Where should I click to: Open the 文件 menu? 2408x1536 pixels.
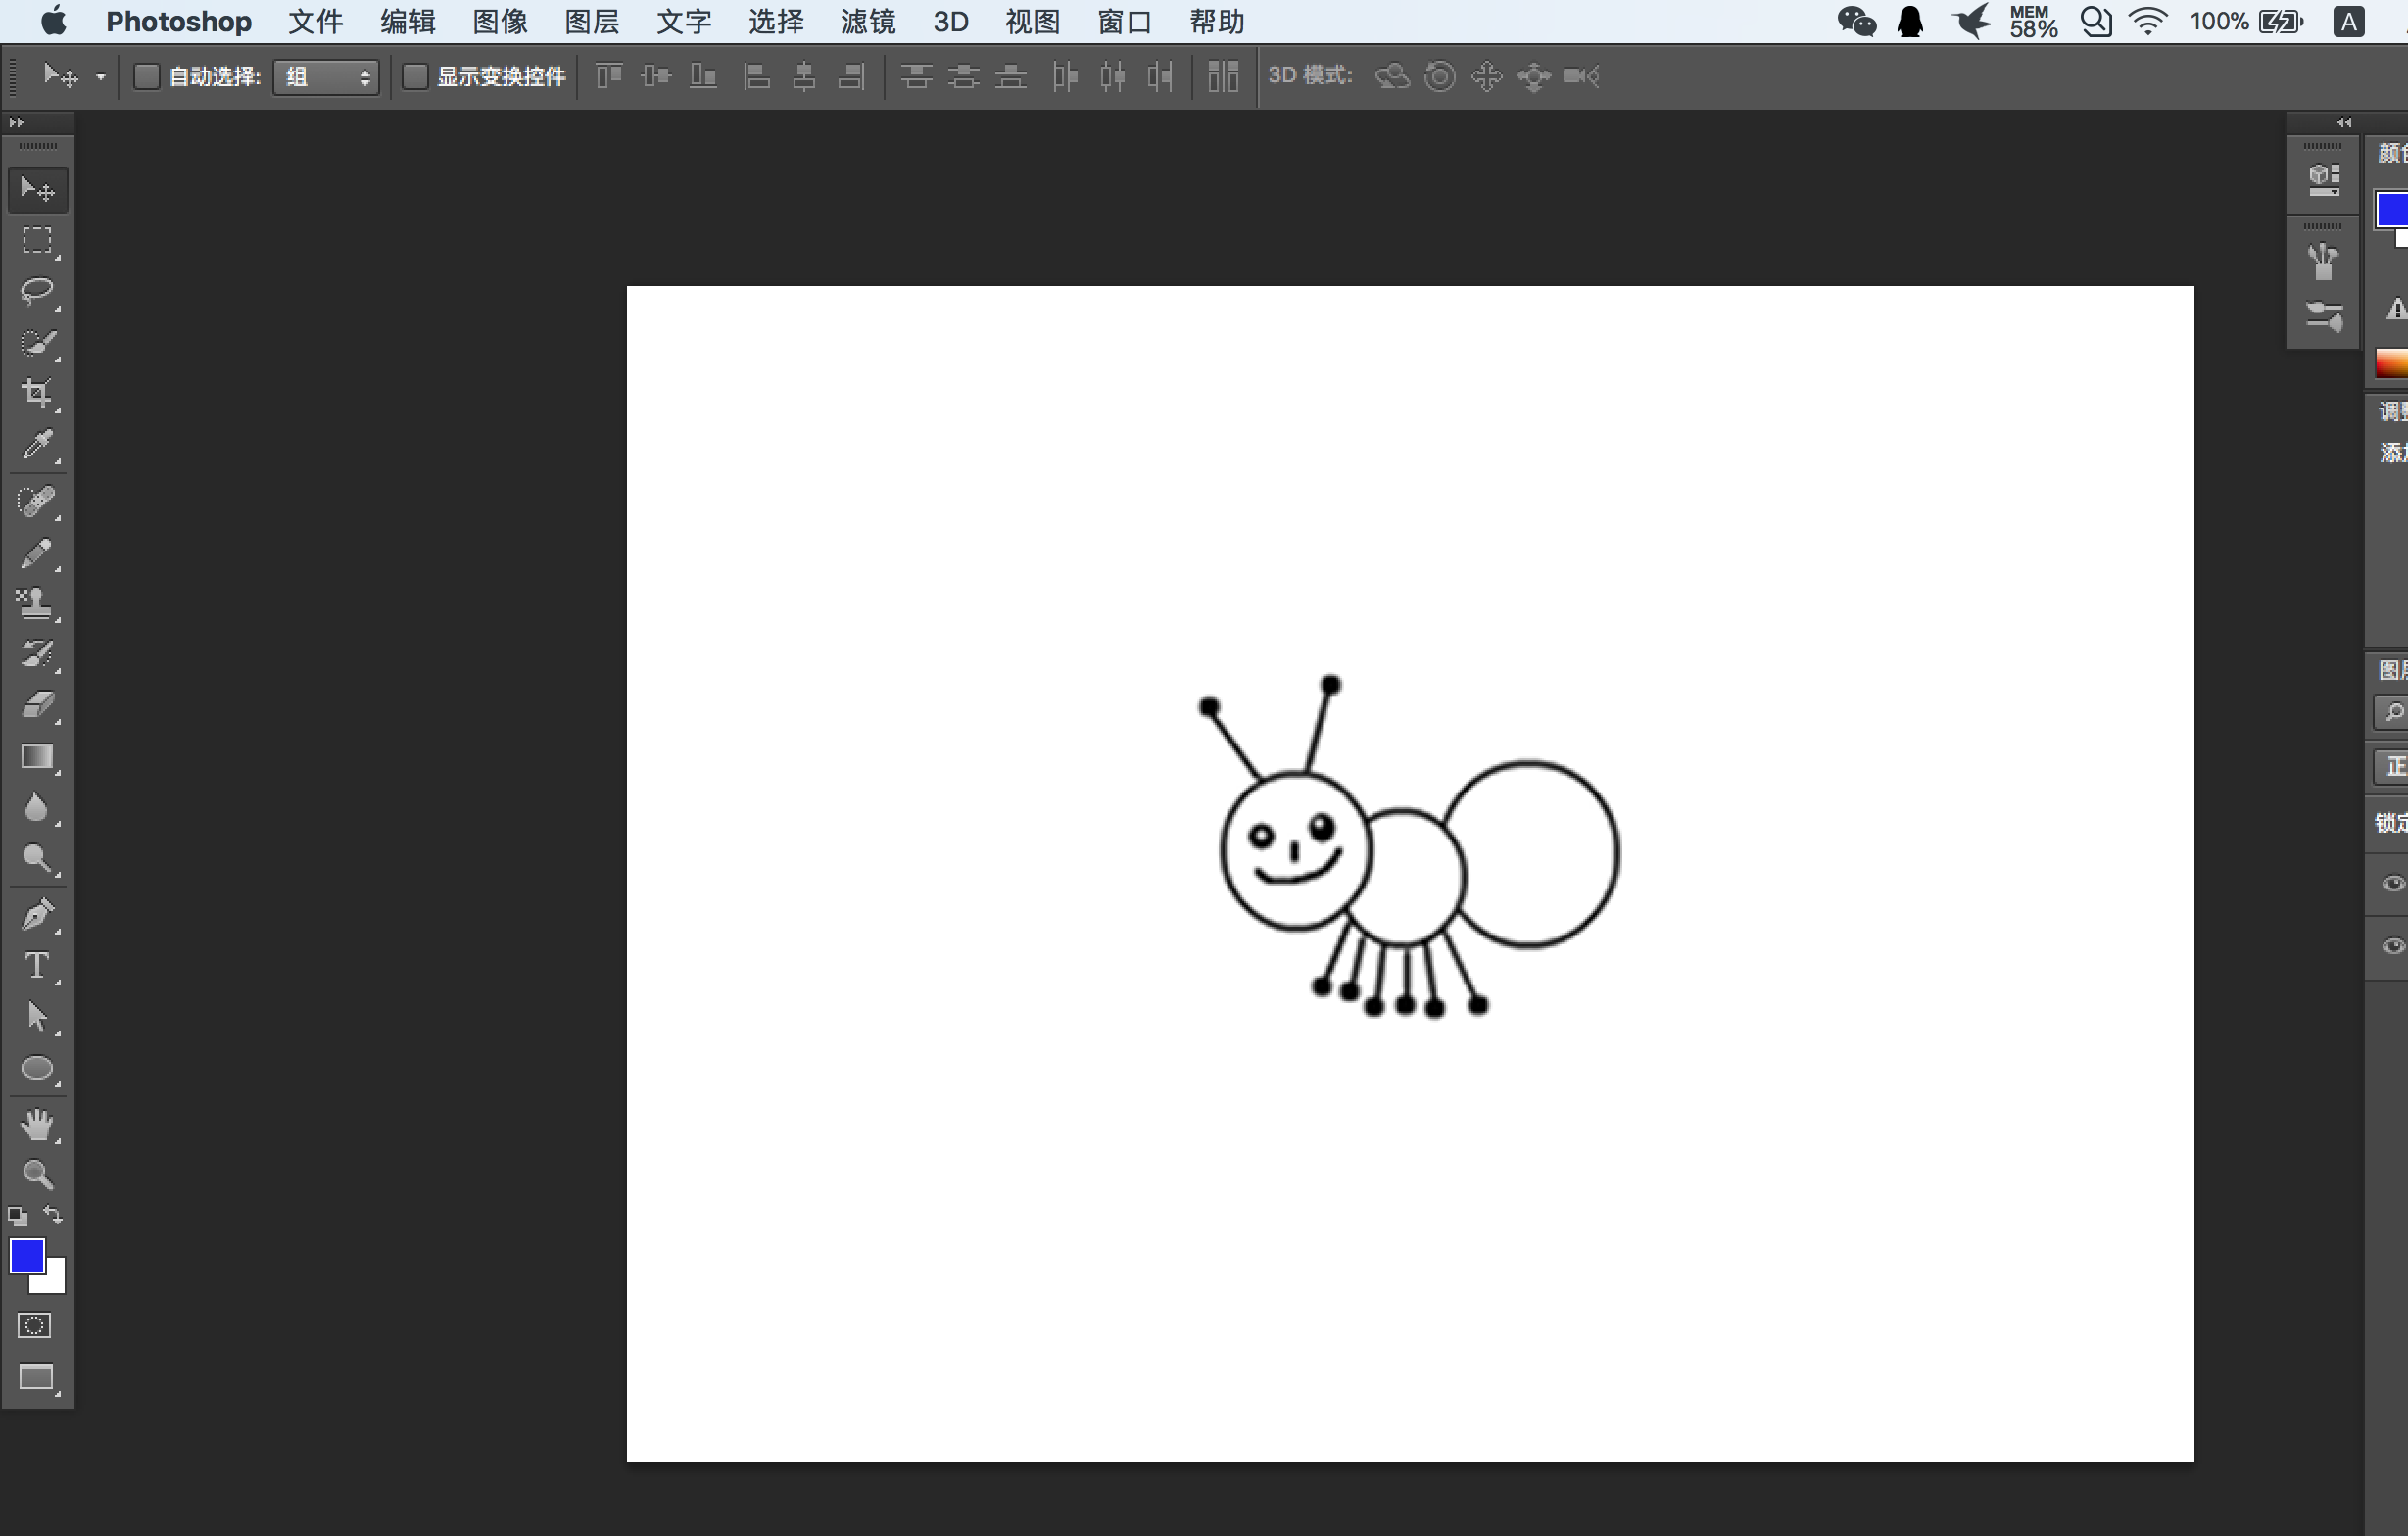(315, 22)
